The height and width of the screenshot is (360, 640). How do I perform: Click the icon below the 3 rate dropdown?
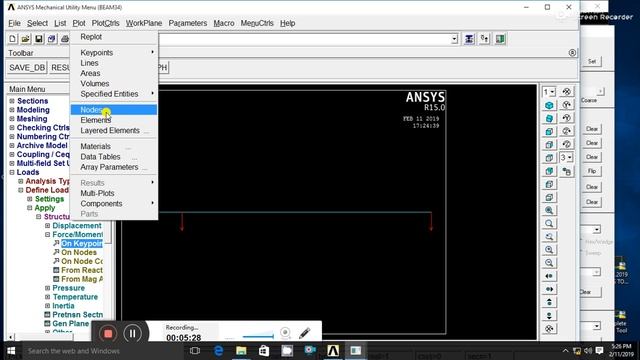tap(567, 171)
